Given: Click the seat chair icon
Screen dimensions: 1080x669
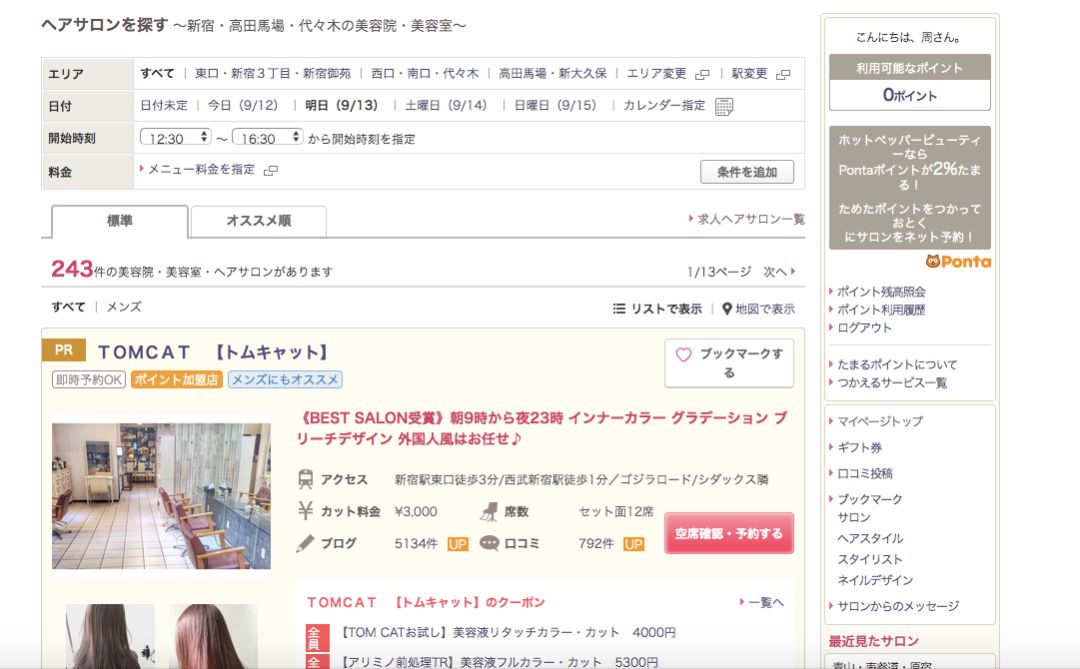Looking at the screenshot, I should point(489,511).
